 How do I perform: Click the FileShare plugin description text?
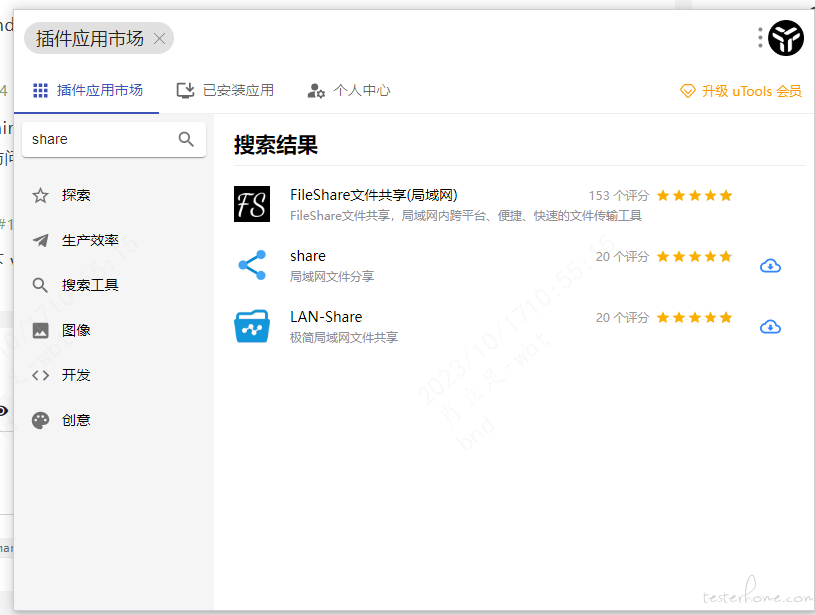point(466,216)
